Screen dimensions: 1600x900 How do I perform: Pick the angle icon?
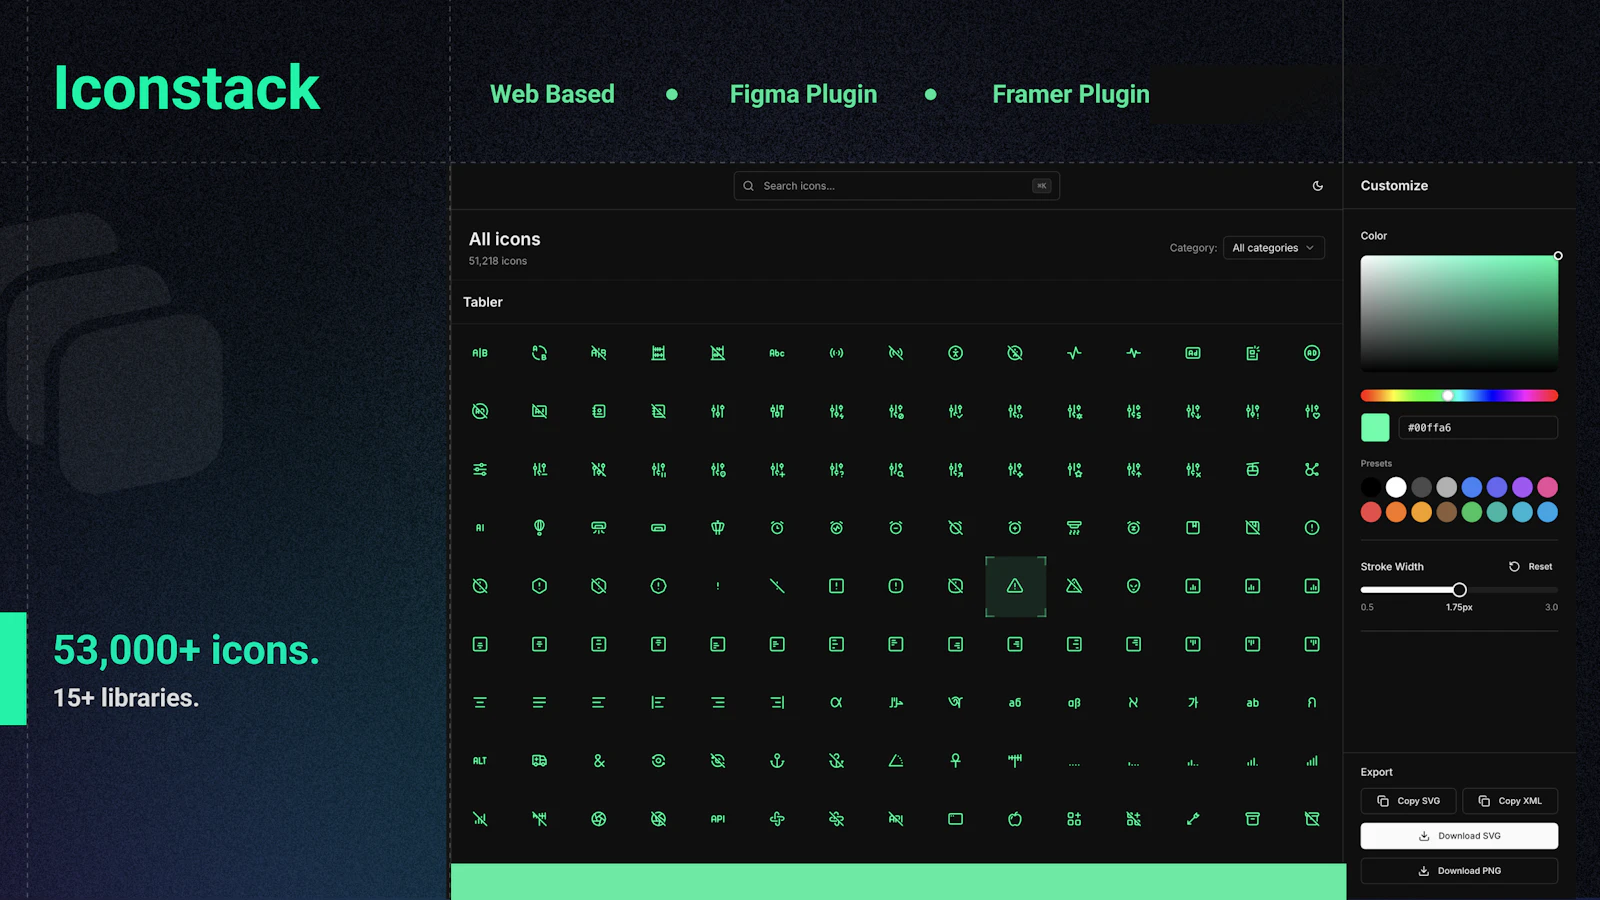[x=896, y=761]
